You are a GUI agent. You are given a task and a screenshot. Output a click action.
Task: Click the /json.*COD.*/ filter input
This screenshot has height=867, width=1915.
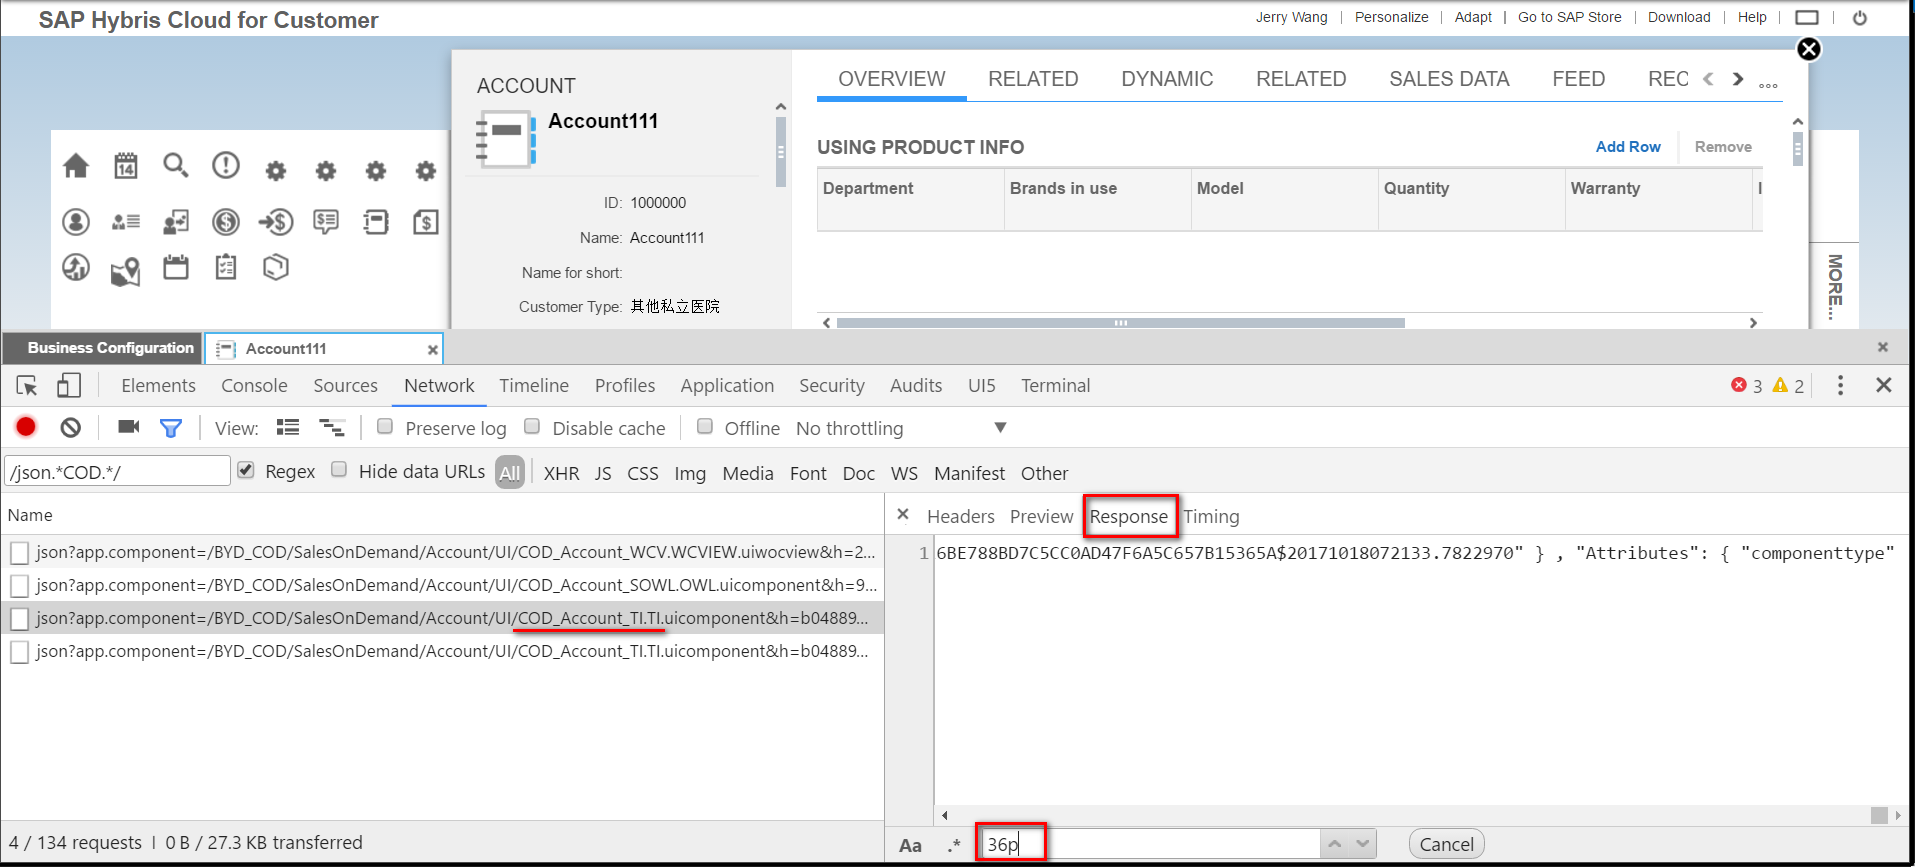[118, 471]
